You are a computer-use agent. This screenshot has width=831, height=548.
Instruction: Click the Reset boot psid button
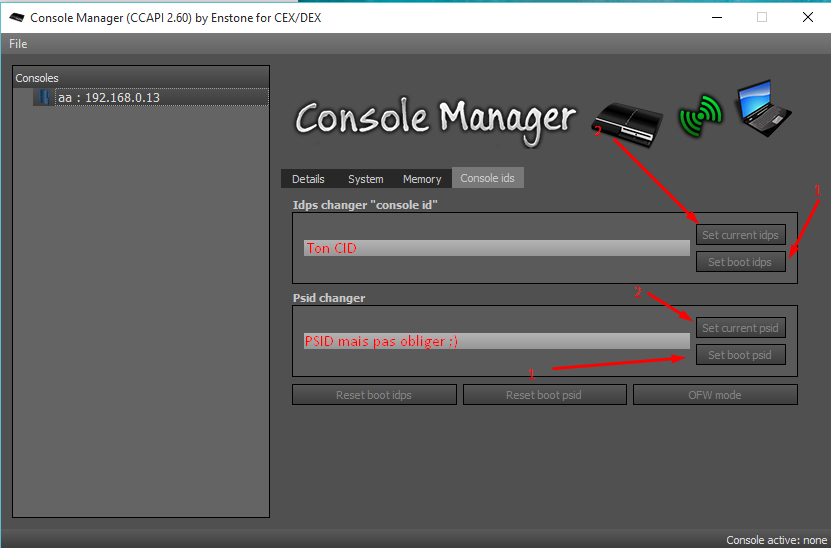click(544, 395)
